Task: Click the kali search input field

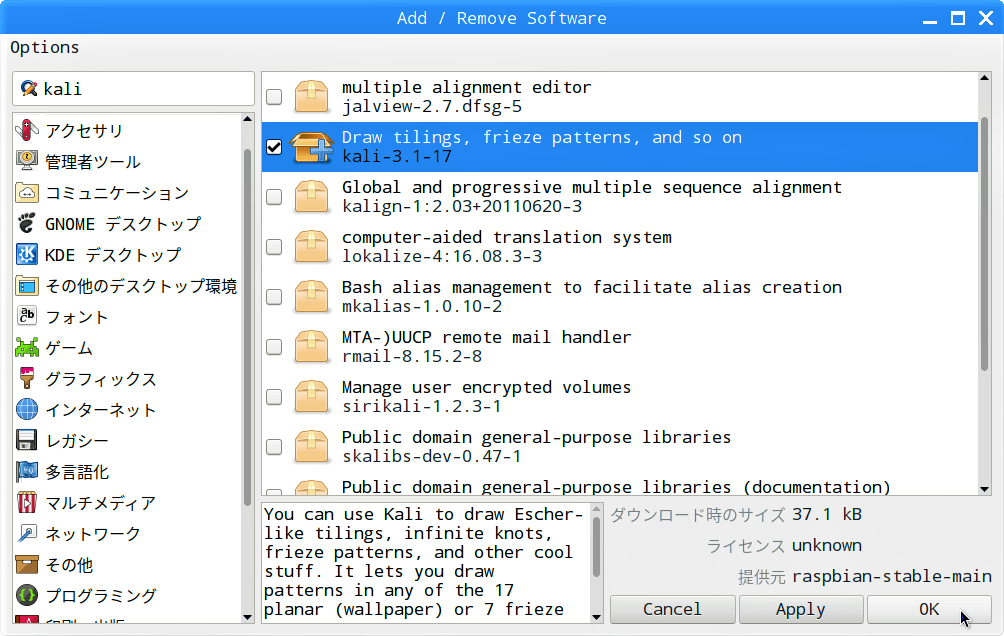Action: point(133,88)
